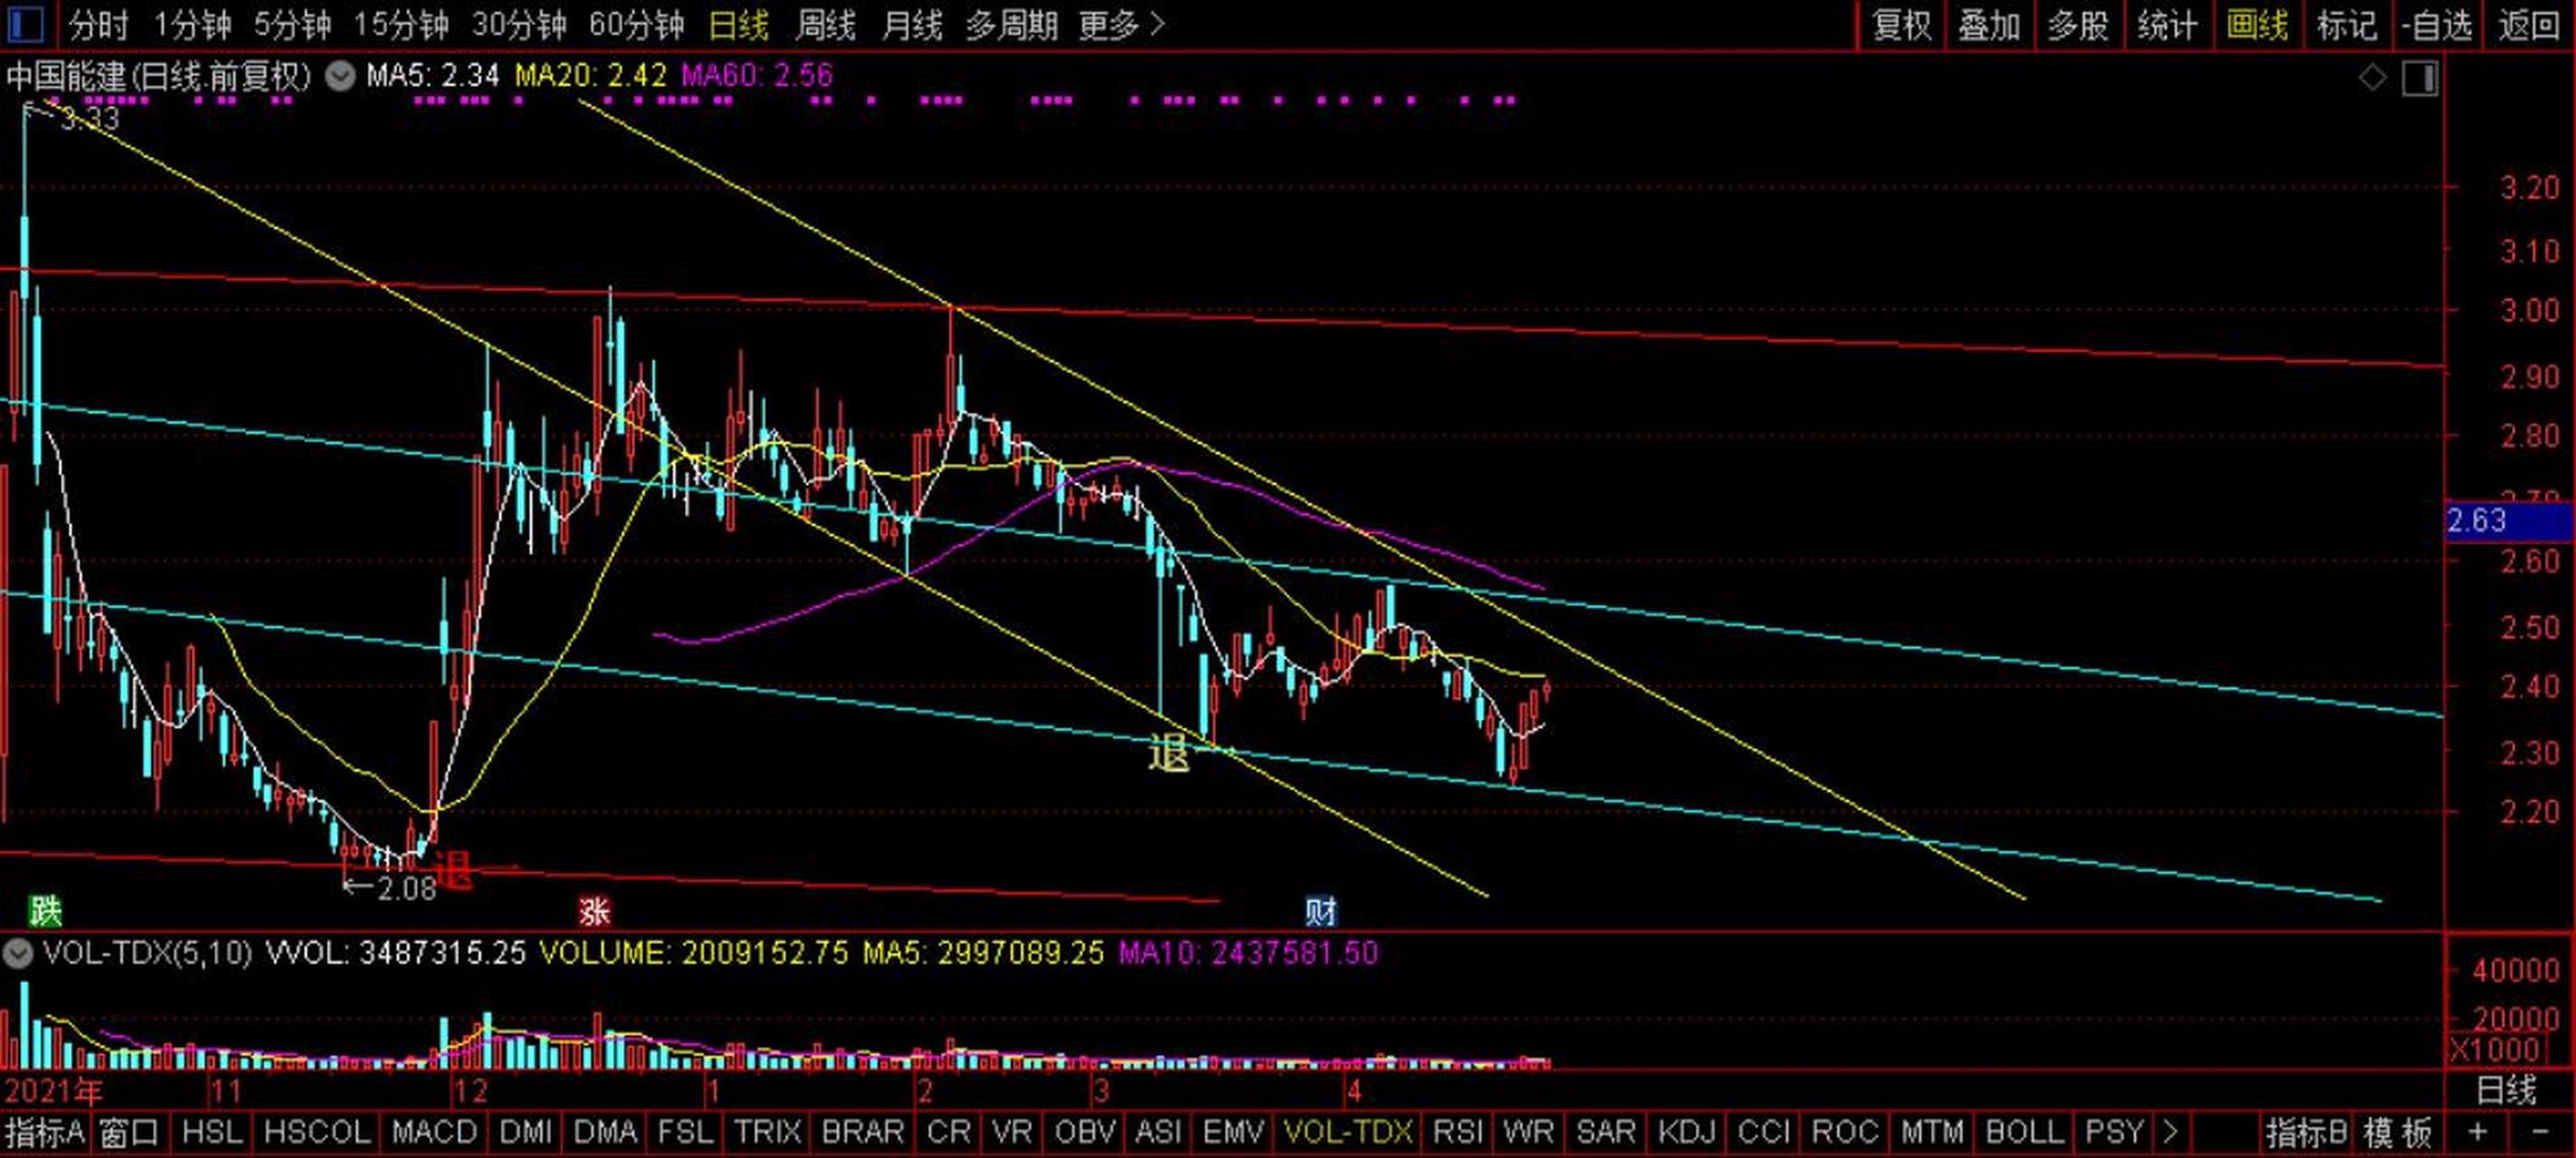Image resolution: width=2576 pixels, height=1158 pixels.
Task: Open dropdown next to 中国能建 title
Action: (340, 76)
